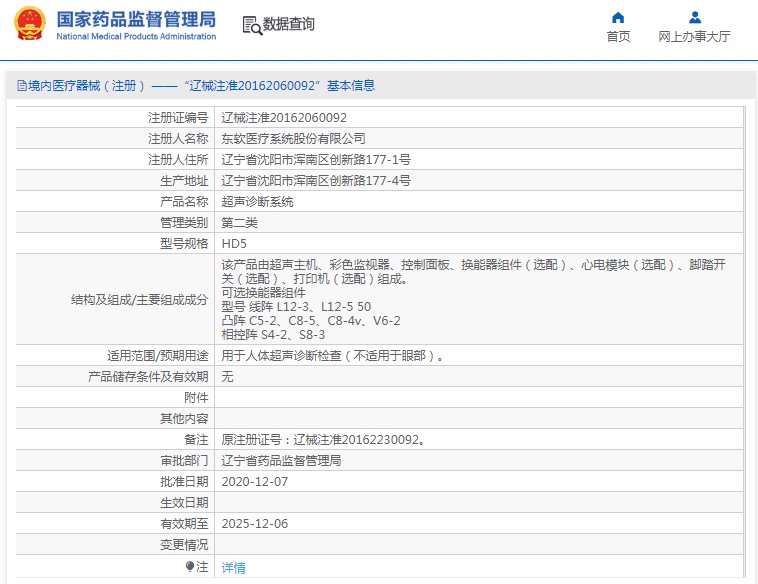The image size is (758, 584).
Task: Open the 详情 link
Action: (x=233, y=568)
